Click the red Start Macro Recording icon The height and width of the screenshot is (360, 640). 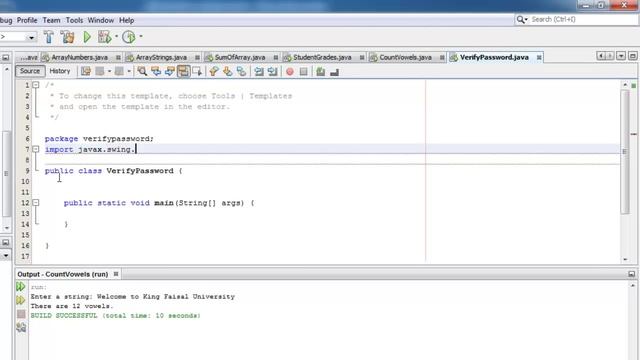[290, 72]
